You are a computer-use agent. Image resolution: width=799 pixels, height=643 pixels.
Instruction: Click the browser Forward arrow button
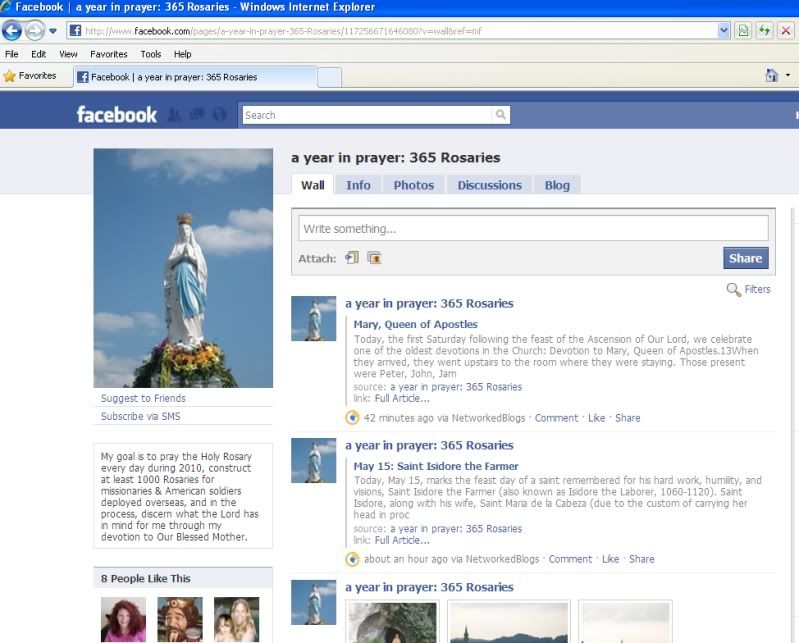tap(35, 31)
